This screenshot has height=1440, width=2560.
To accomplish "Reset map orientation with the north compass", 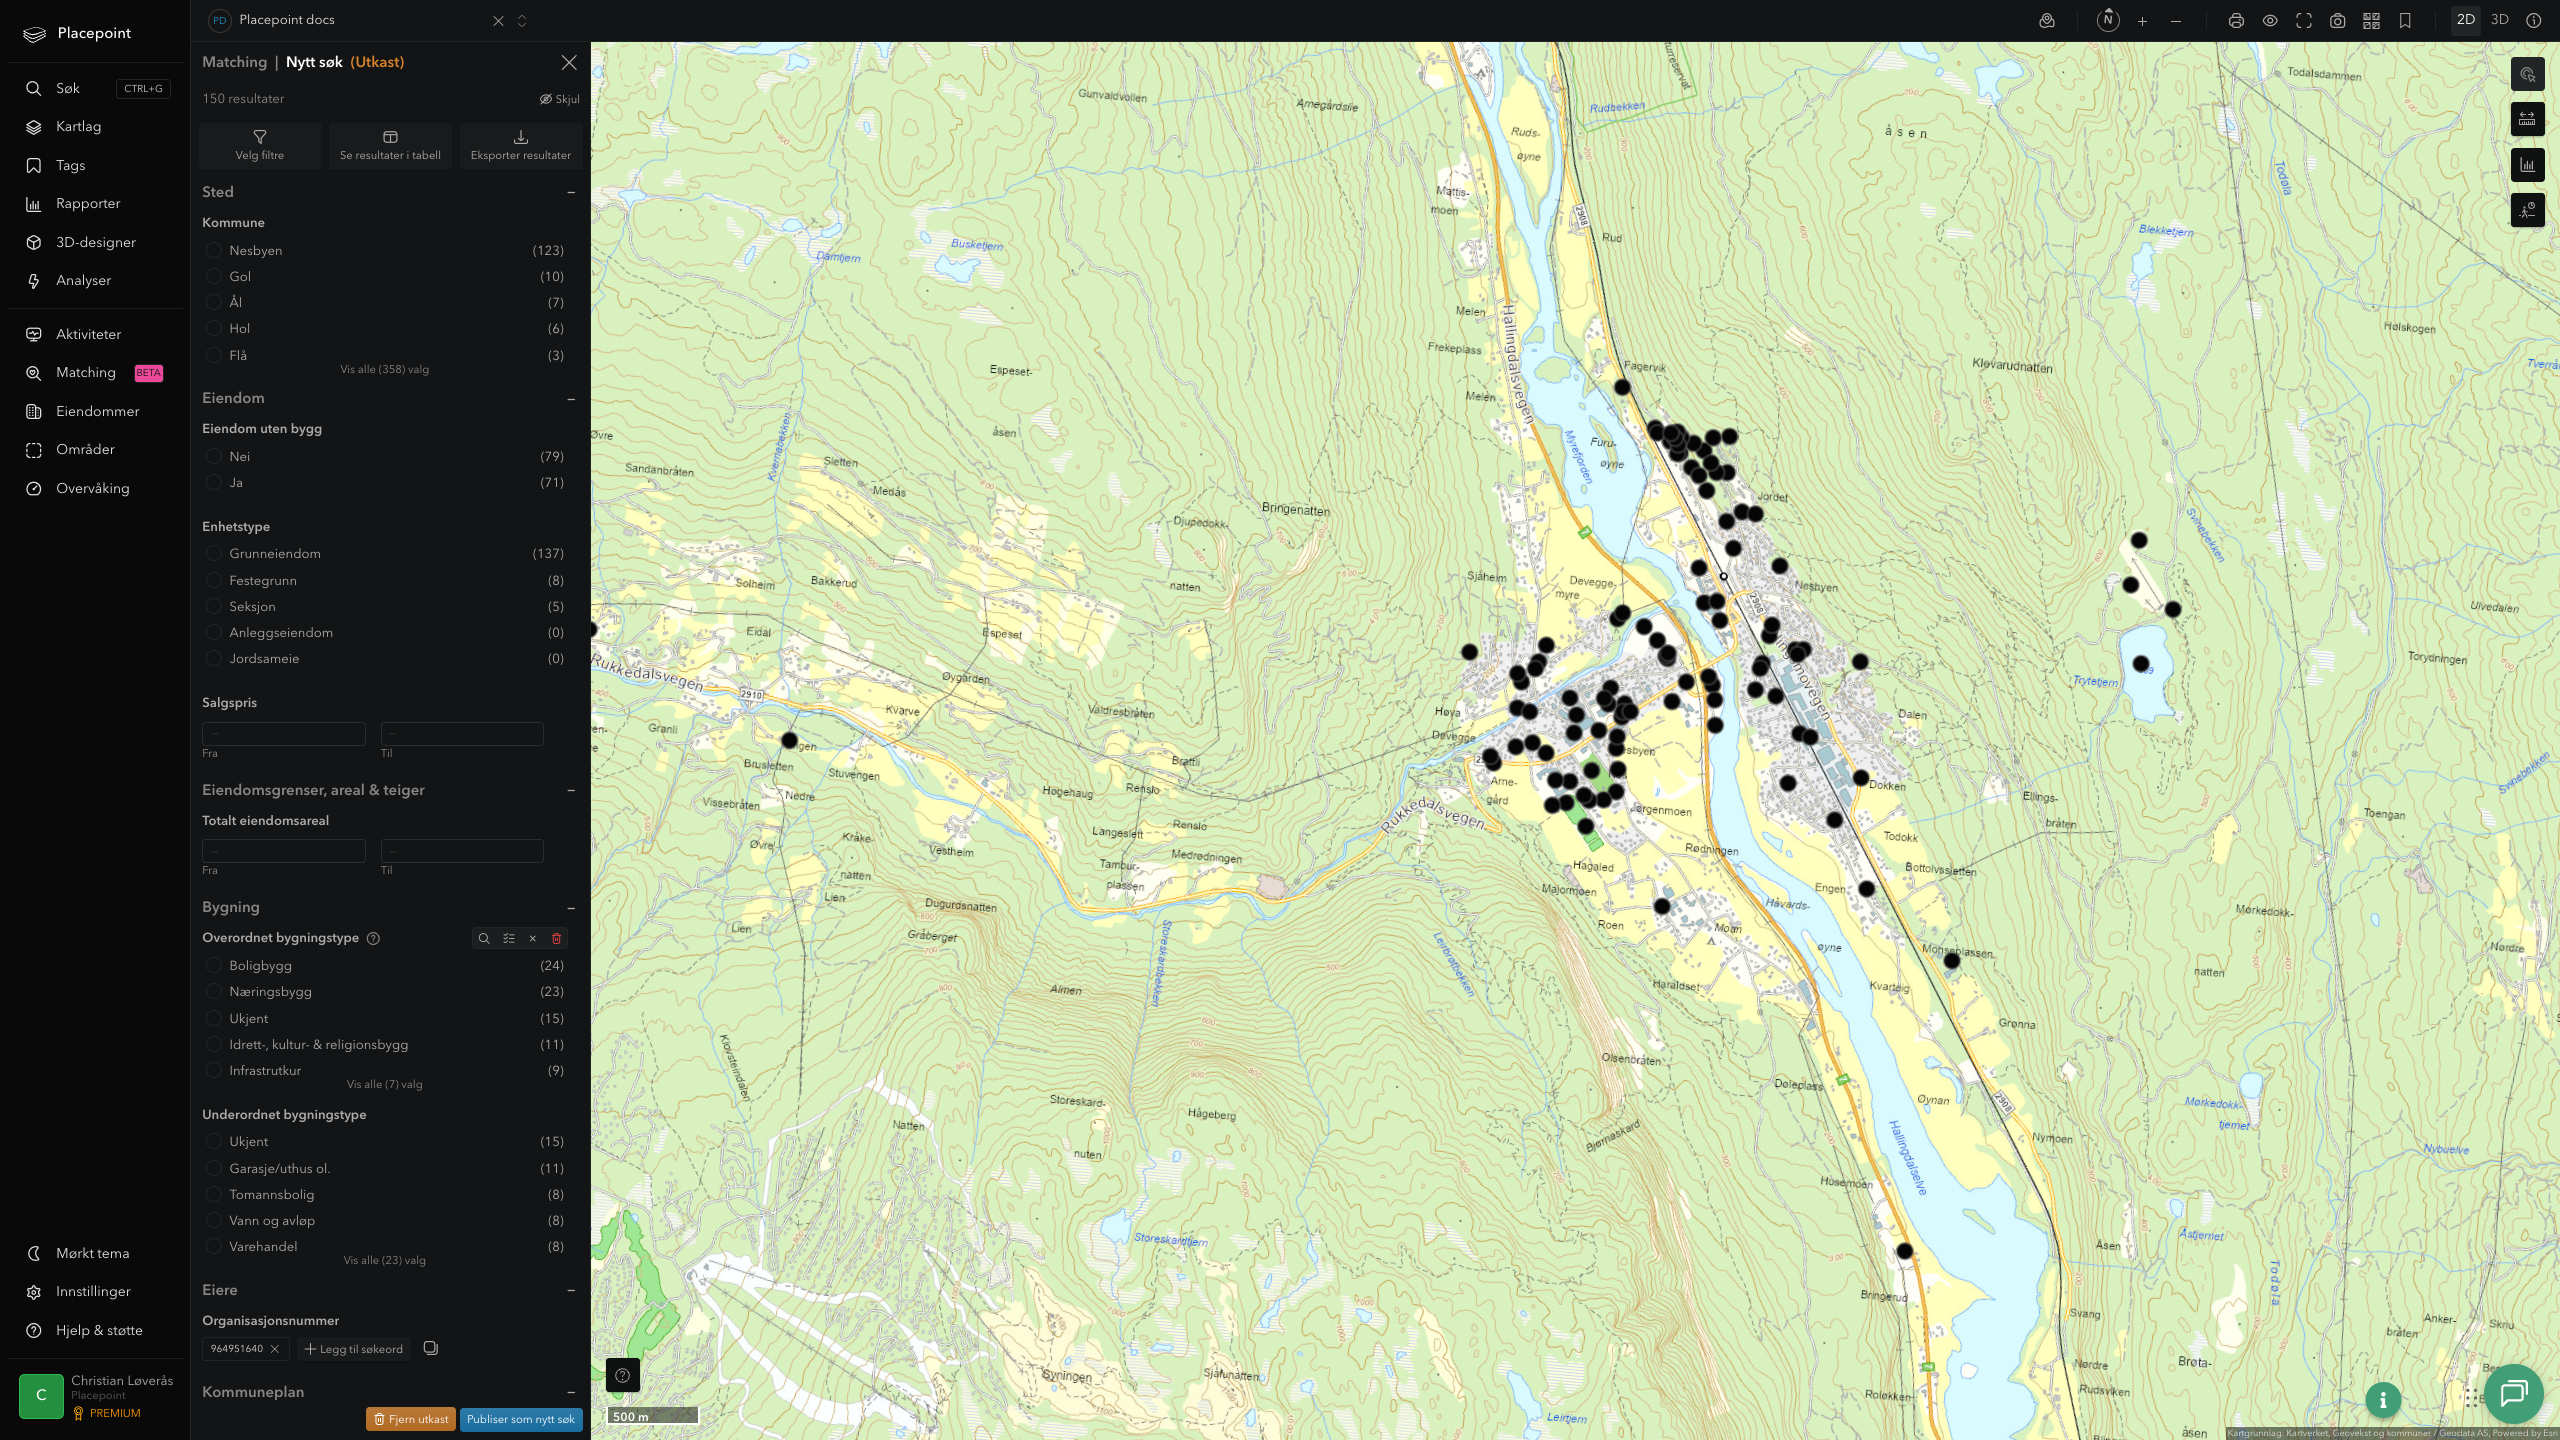I will [x=2108, y=20].
